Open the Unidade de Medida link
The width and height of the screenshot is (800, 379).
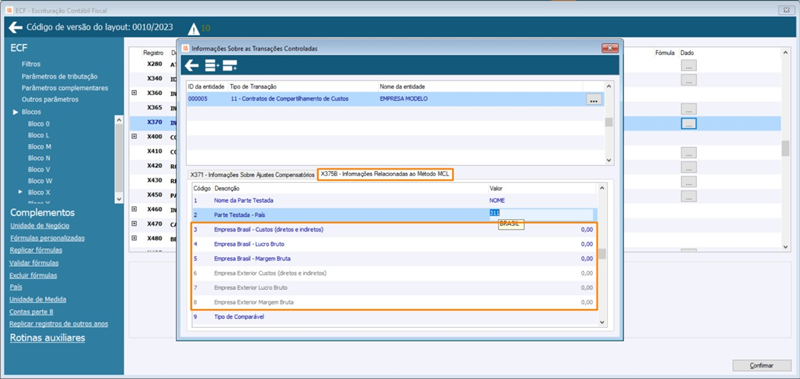(x=38, y=299)
